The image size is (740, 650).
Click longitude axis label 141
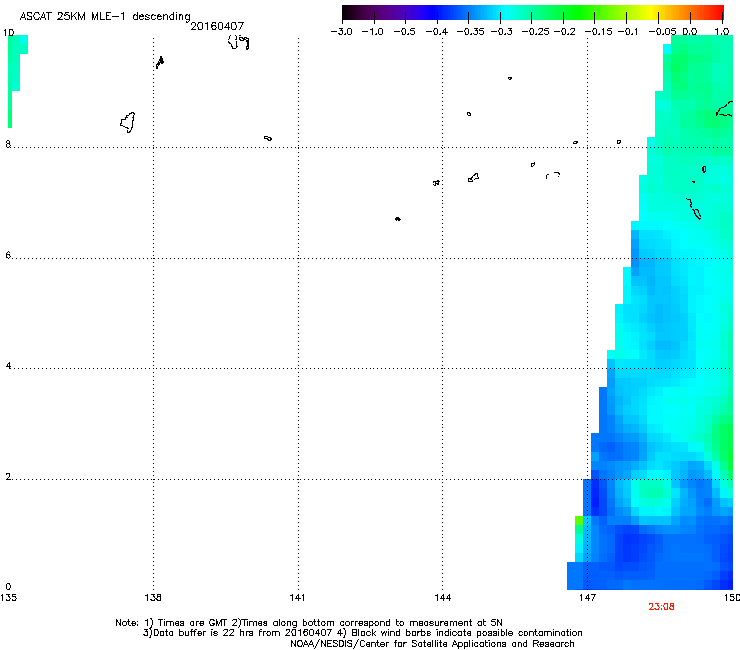(297, 598)
